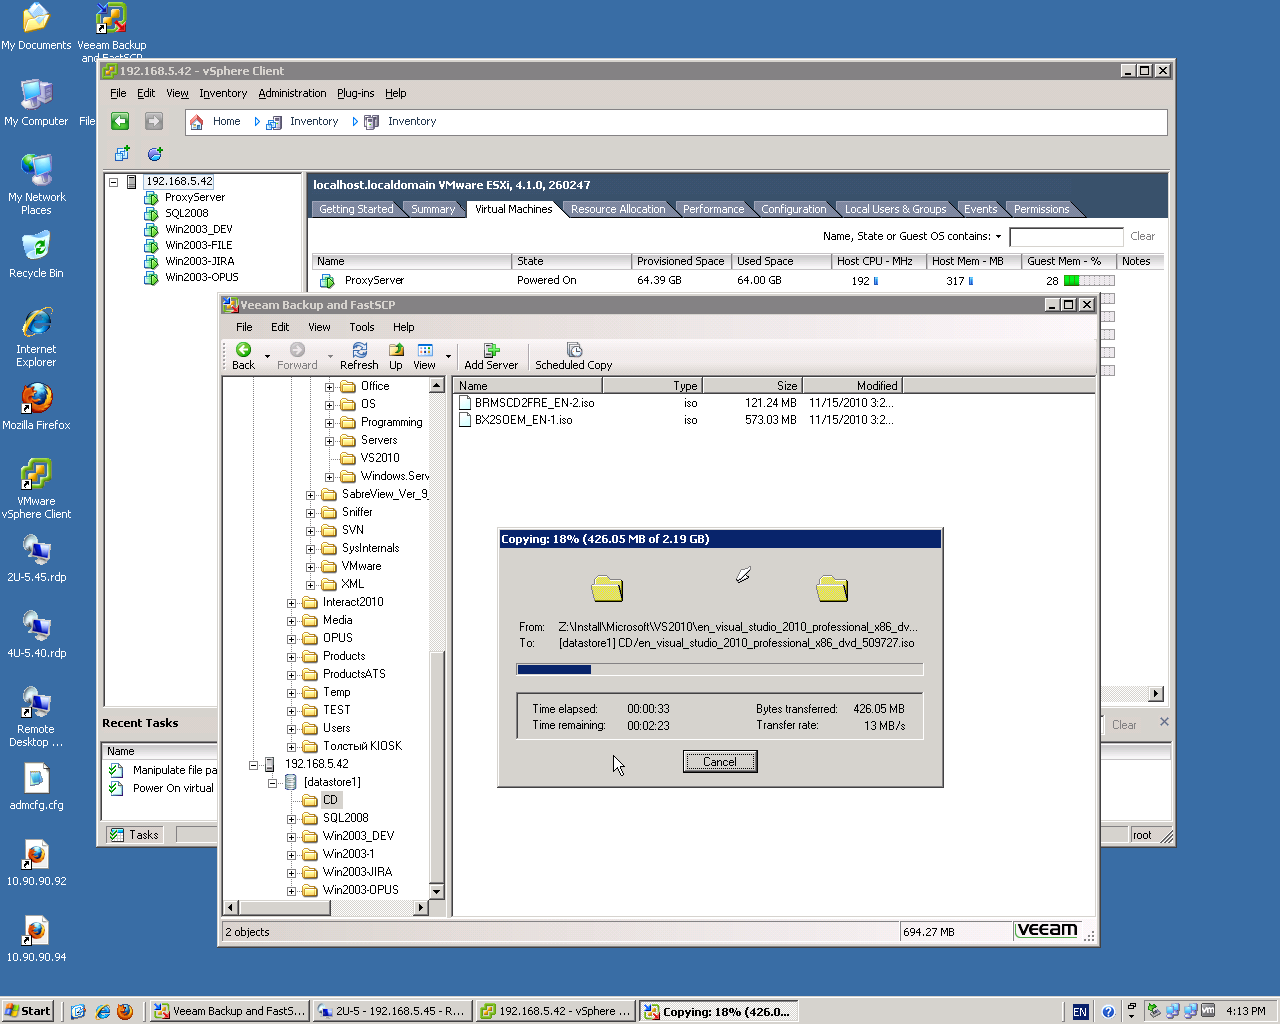
Task: Open My Network Places desktop icon
Action: 36,184
